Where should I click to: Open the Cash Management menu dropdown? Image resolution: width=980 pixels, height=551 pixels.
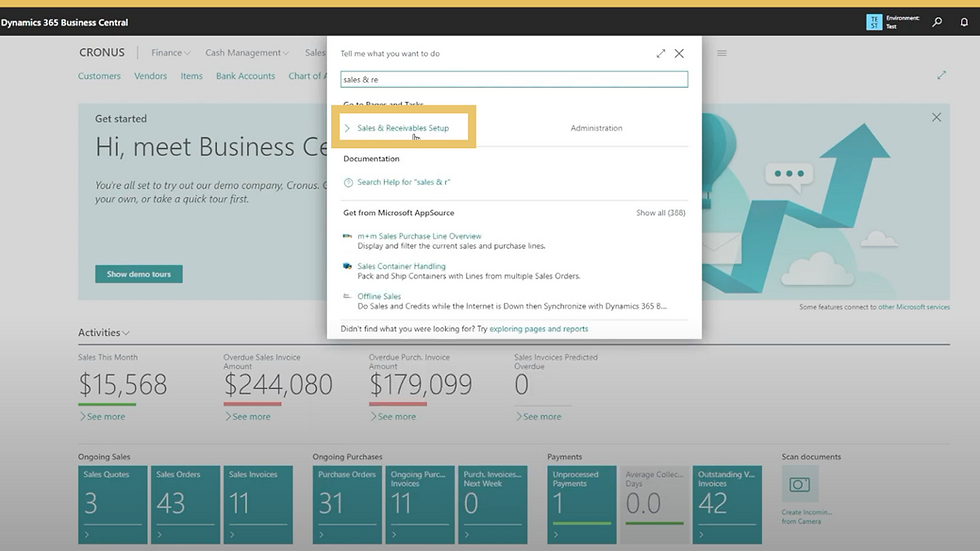pos(247,53)
